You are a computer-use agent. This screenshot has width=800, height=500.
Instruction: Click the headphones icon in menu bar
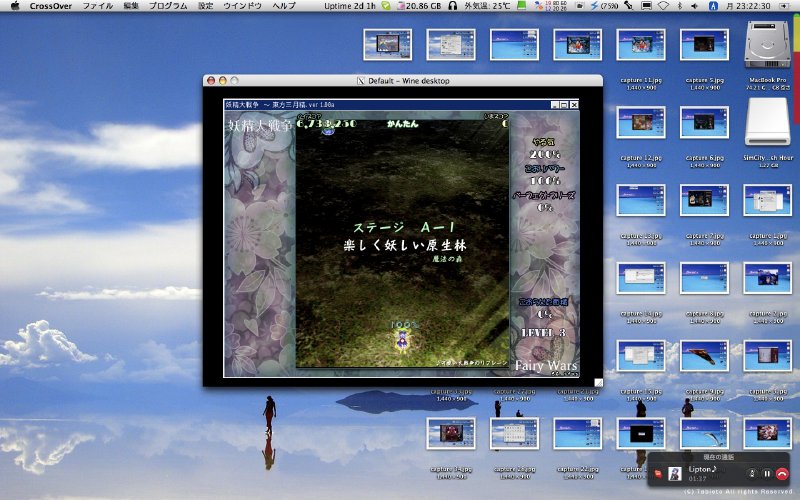click(x=453, y=6)
